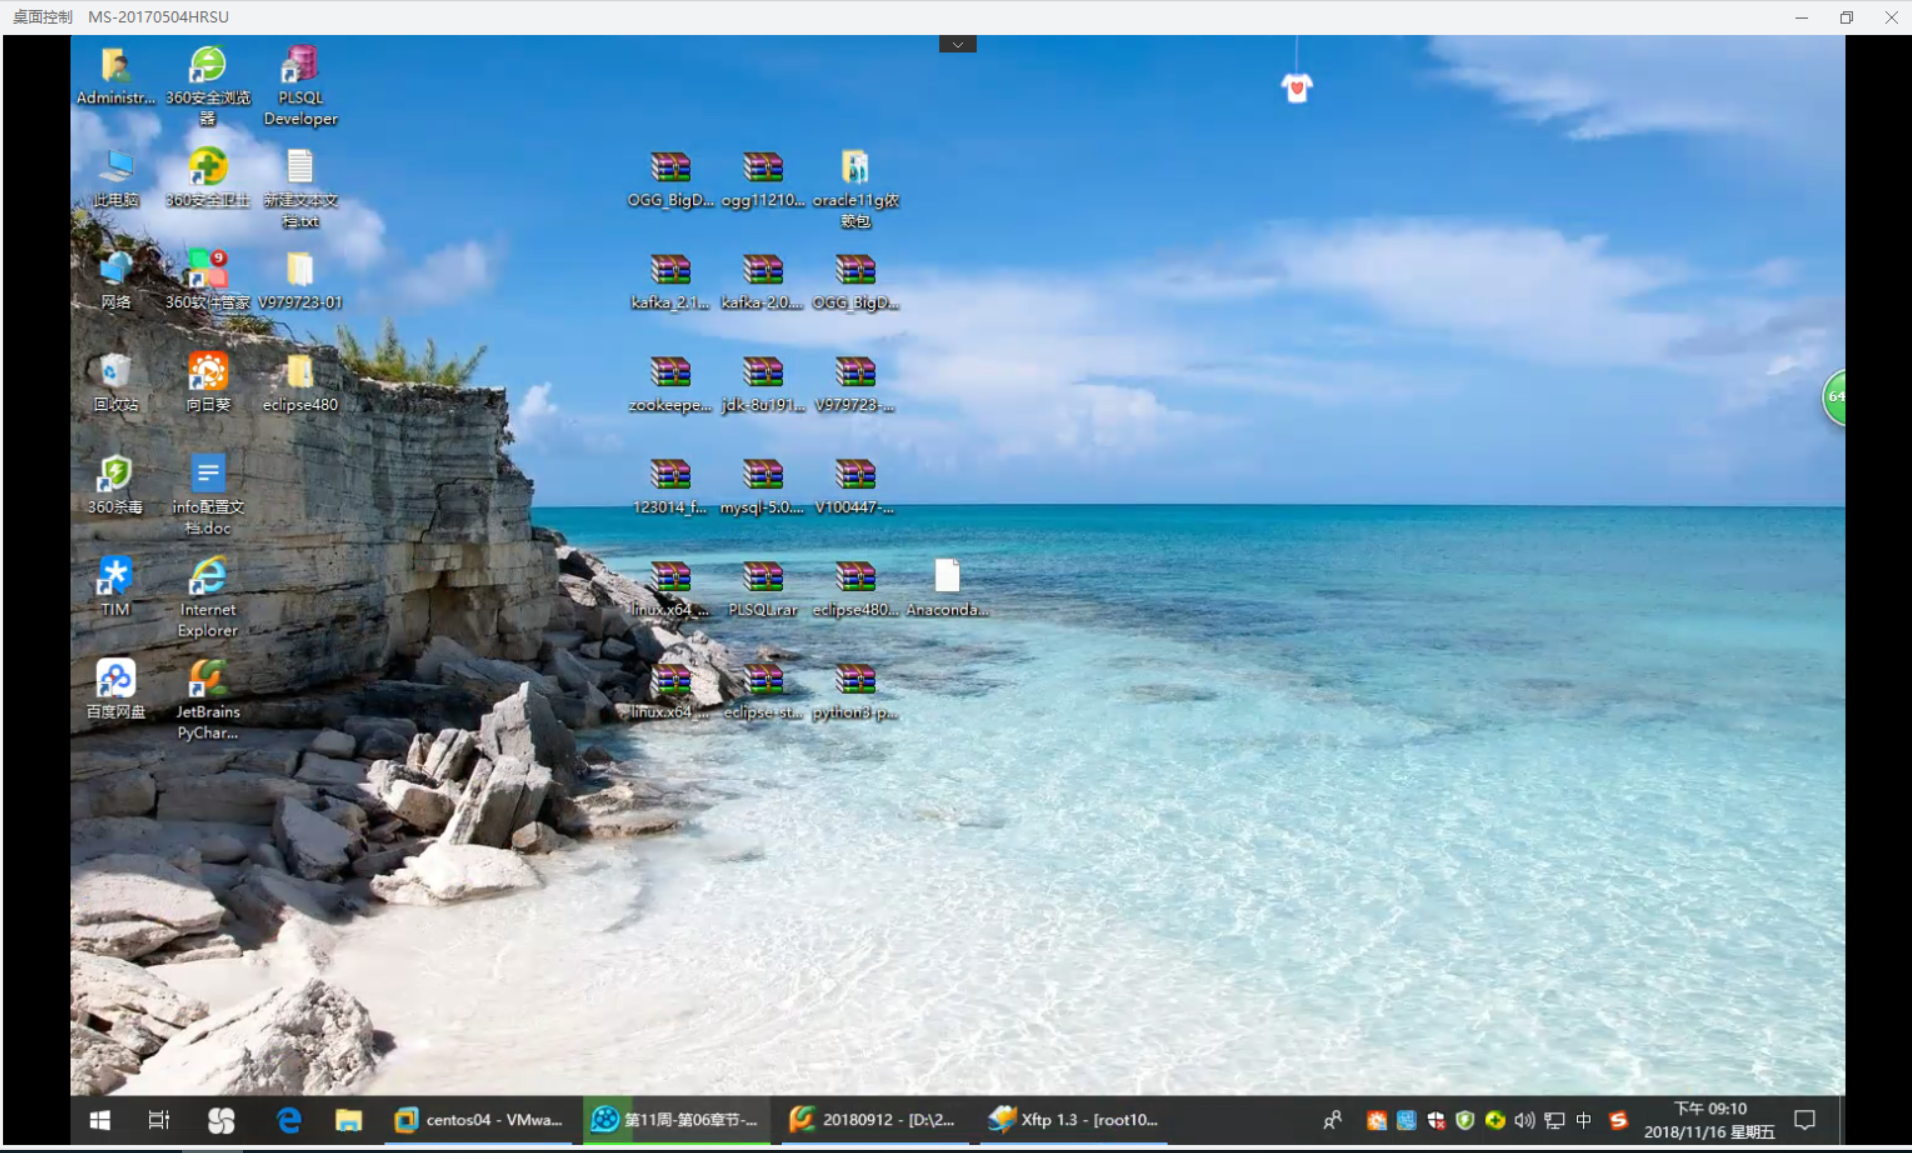Open the PLSQL Developer desktop shortcut

tap(300, 67)
